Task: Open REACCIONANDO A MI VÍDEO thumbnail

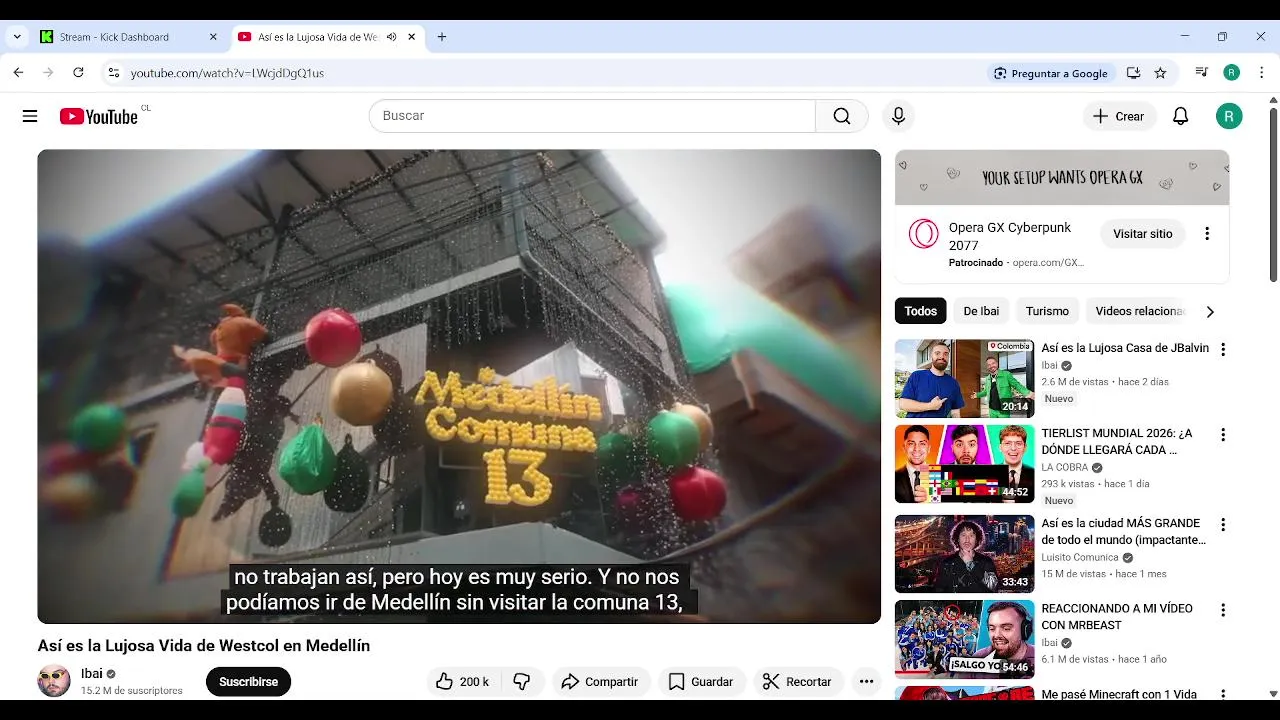Action: pyautogui.click(x=964, y=638)
